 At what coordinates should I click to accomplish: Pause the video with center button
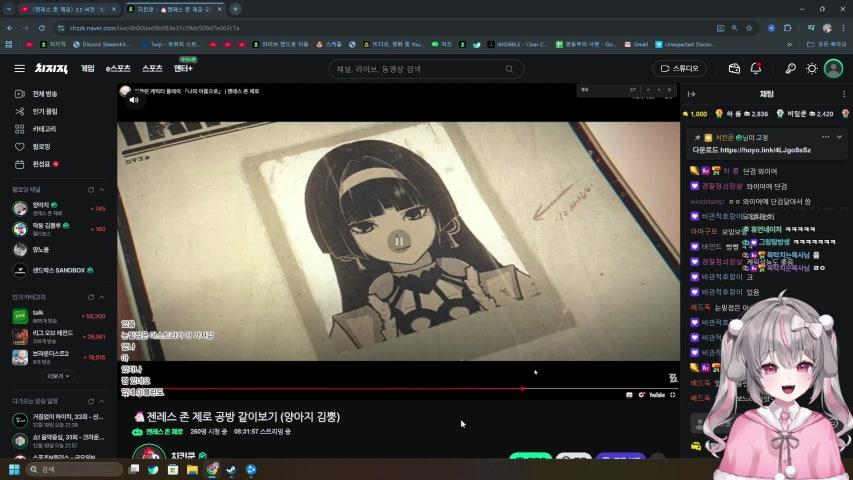tap(399, 241)
